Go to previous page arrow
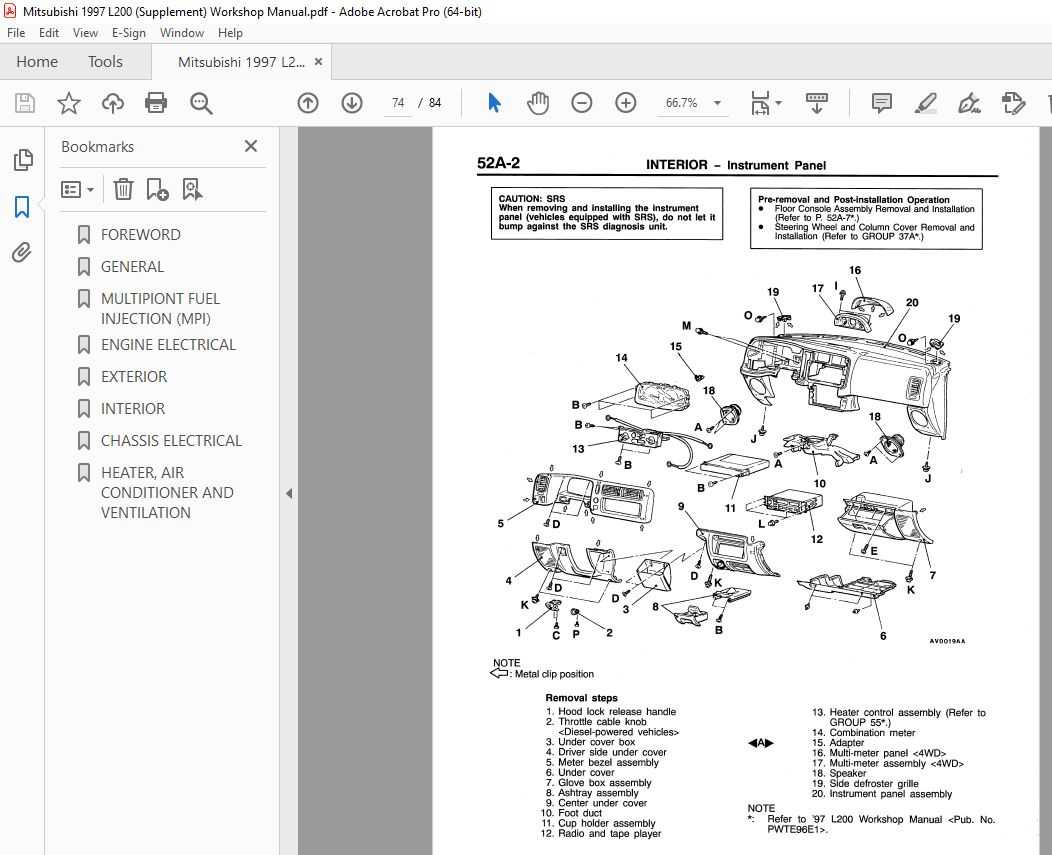This screenshot has height=855, width=1052. coord(308,103)
